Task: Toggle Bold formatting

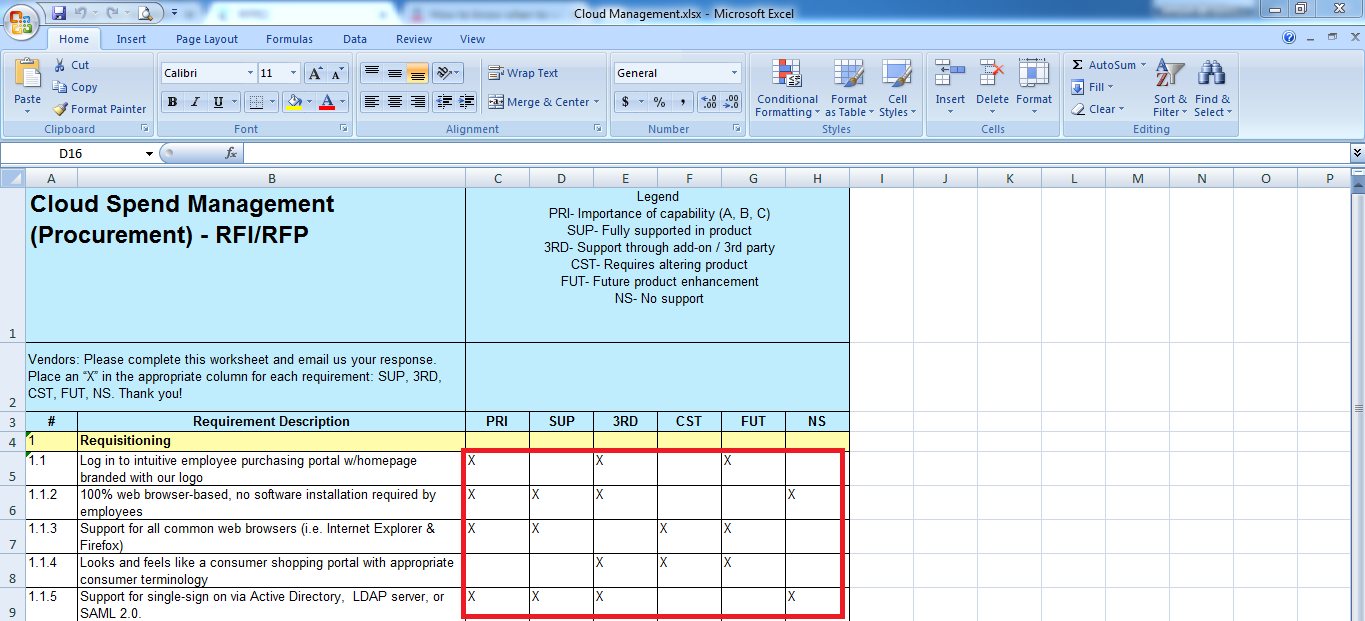Action: [x=172, y=102]
